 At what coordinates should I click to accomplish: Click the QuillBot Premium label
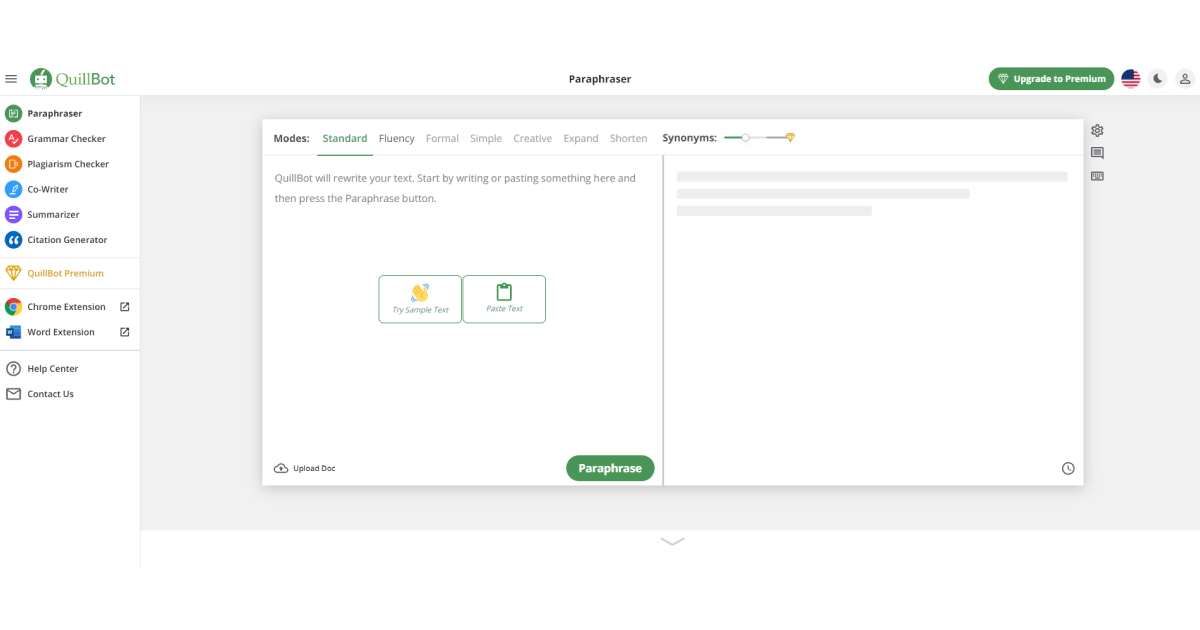pos(65,273)
